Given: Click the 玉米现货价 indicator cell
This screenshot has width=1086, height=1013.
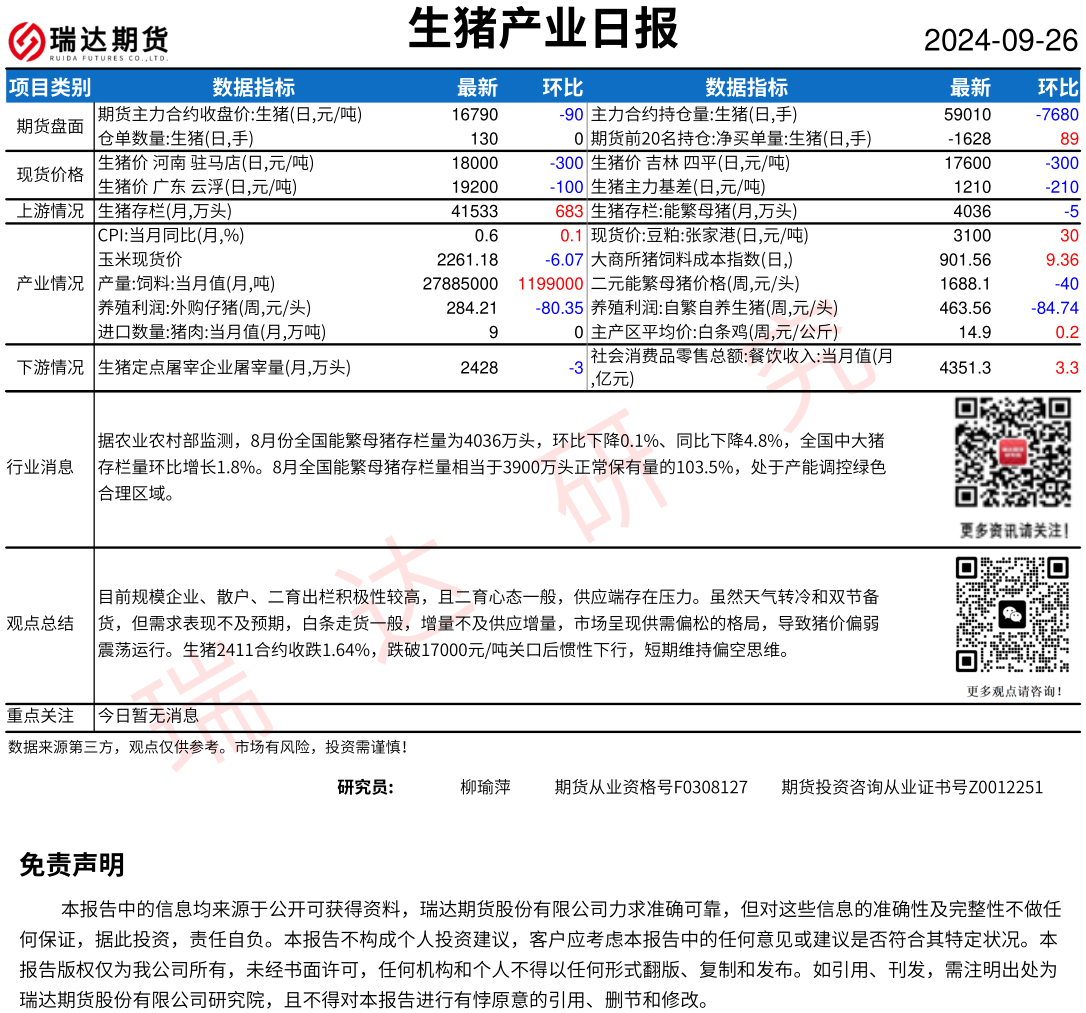Looking at the screenshot, I should (x=140, y=260).
